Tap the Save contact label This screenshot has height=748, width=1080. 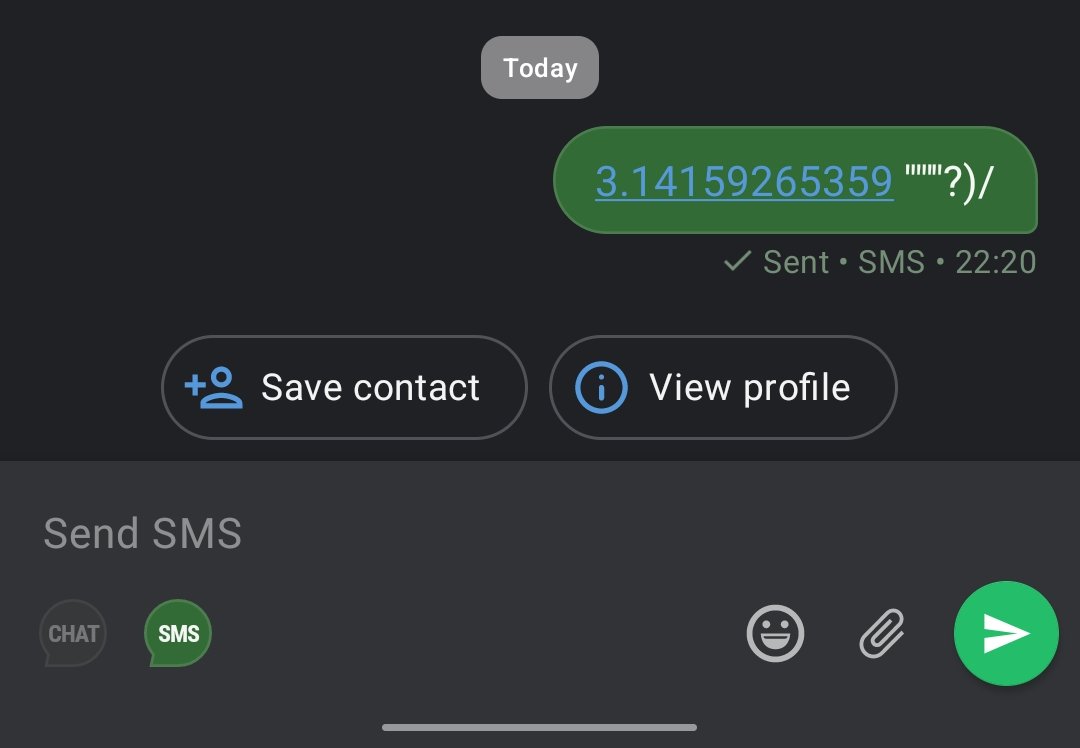370,387
